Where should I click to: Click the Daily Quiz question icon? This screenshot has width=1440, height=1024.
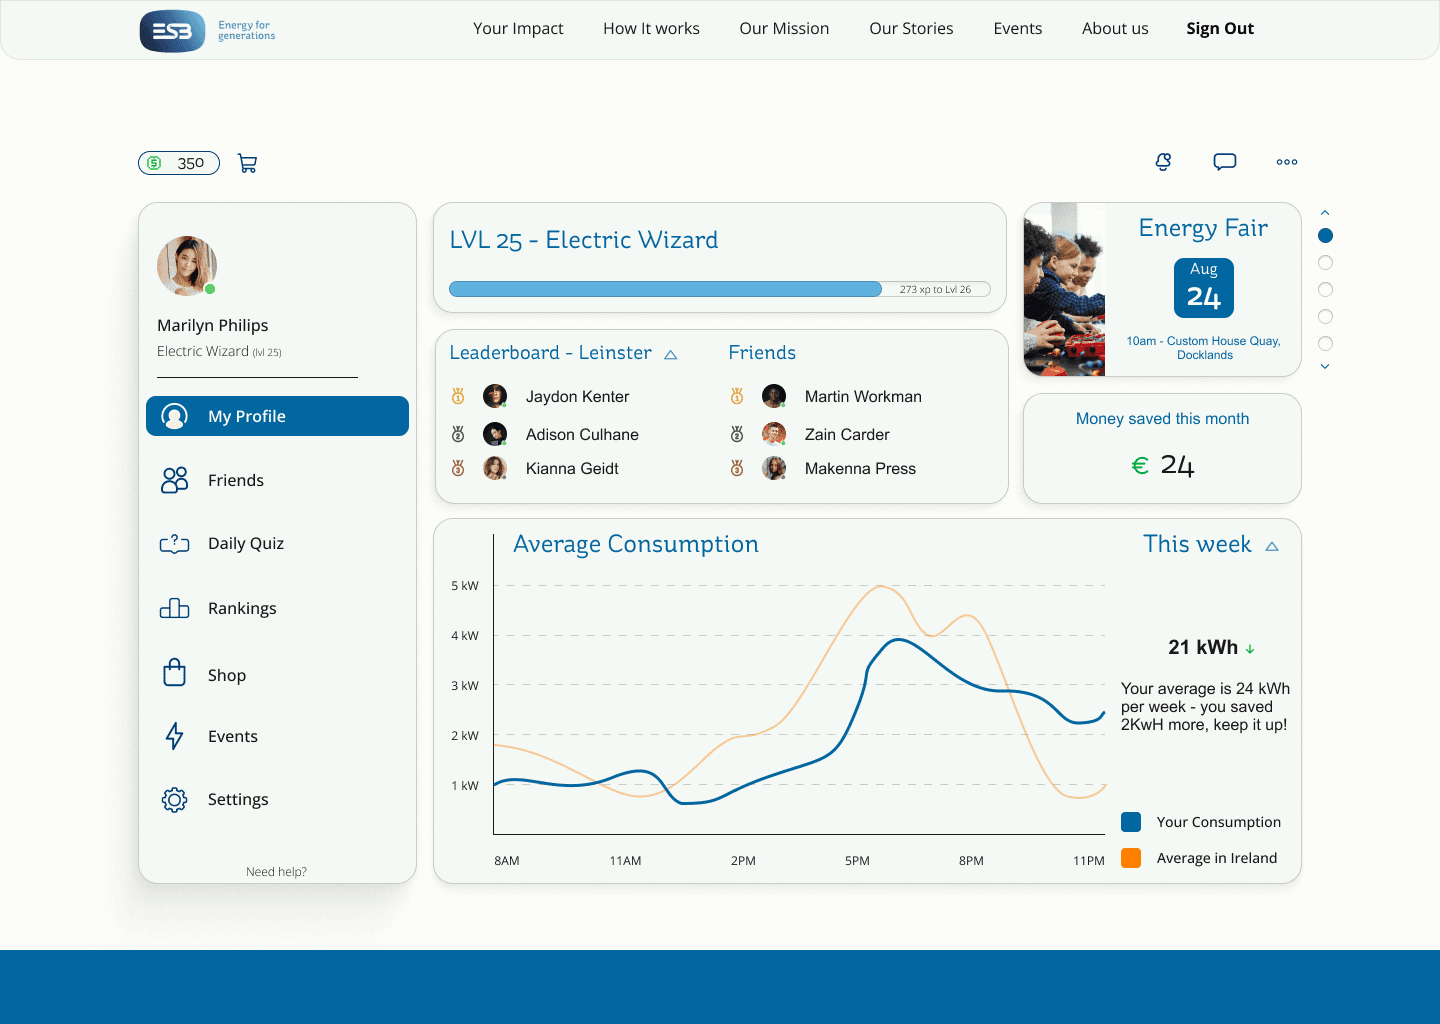point(175,543)
